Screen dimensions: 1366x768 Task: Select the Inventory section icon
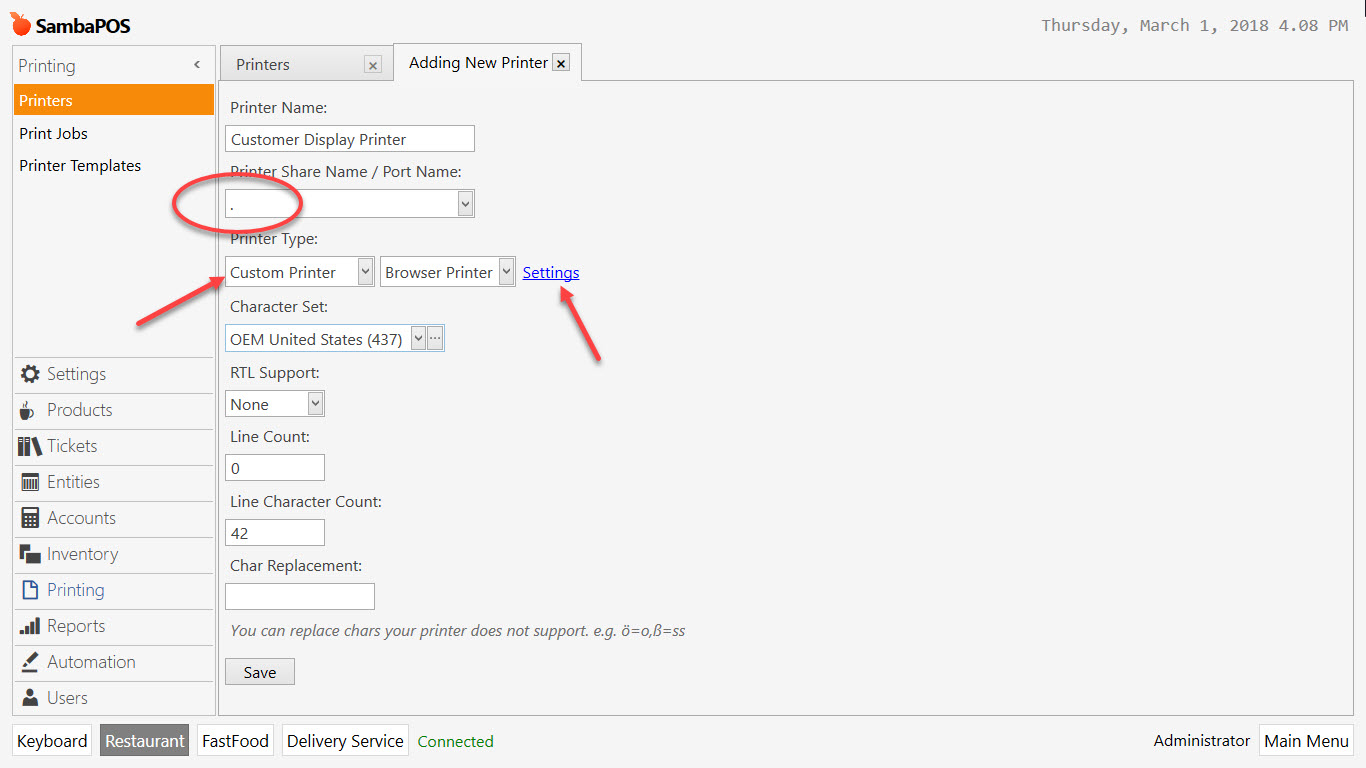(x=82, y=554)
